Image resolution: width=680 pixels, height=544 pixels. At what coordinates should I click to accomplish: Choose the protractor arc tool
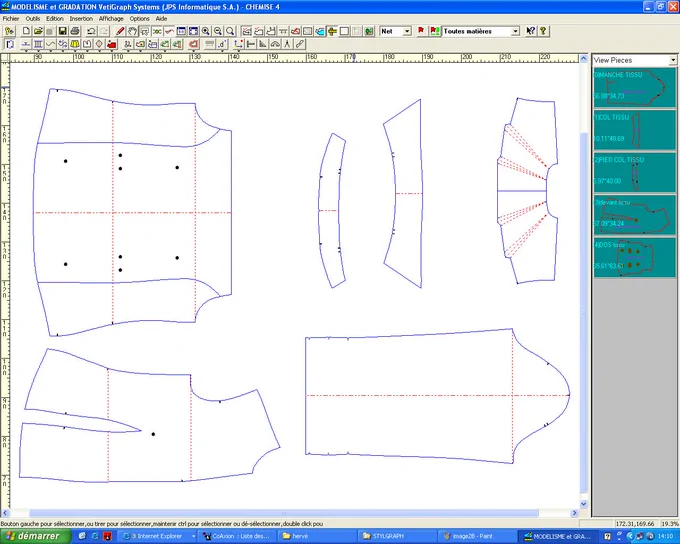tap(275, 44)
